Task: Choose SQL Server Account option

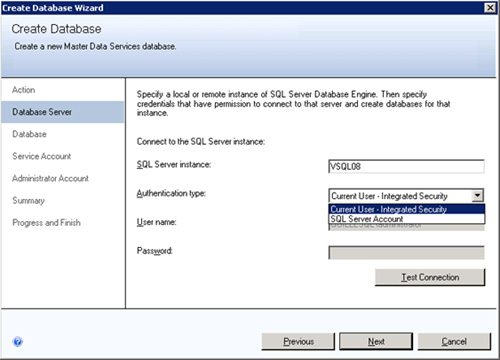Action: 407,219
